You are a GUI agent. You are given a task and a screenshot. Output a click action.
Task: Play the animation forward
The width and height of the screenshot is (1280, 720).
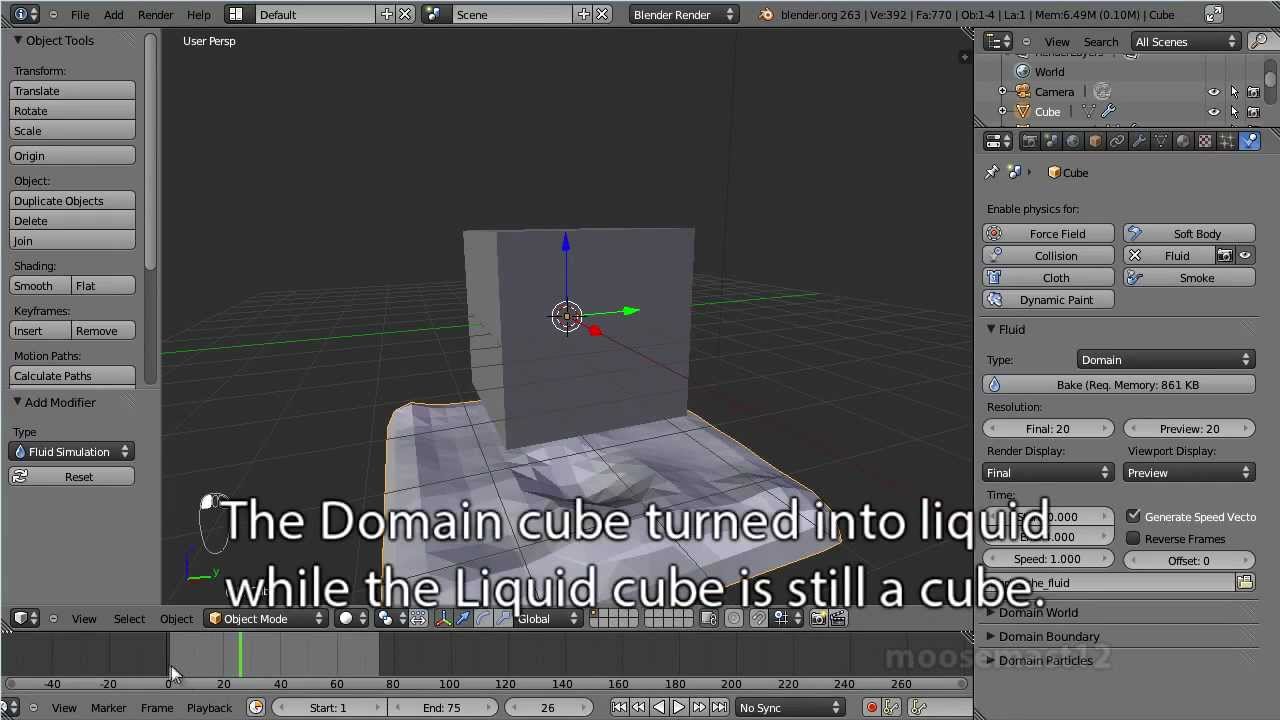tap(679, 708)
